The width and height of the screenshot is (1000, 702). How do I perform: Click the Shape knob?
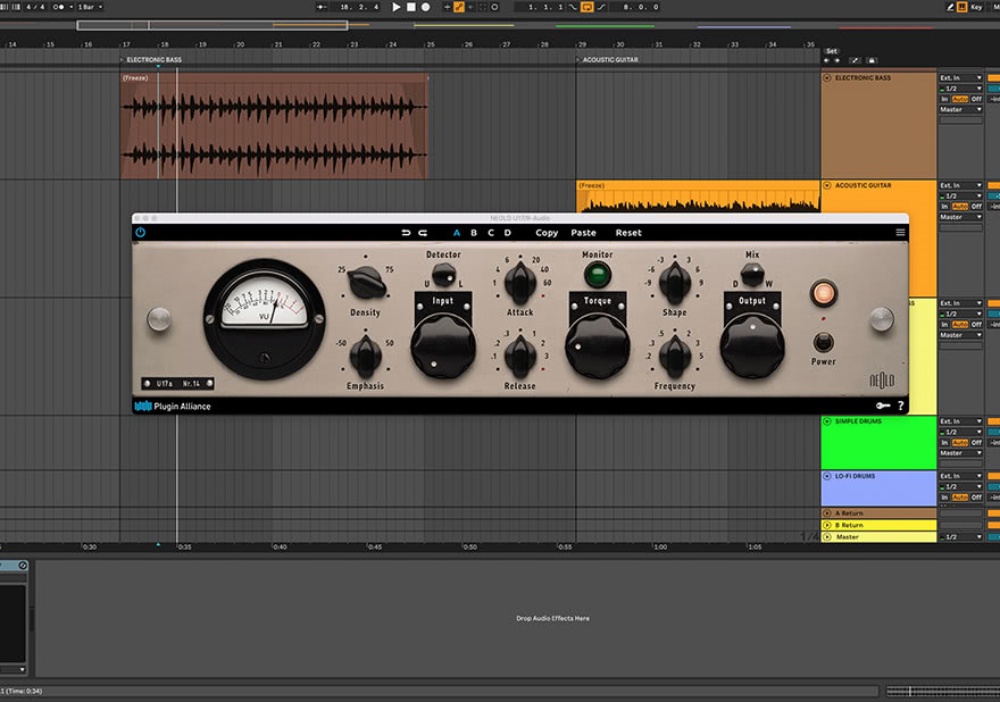(675, 282)
